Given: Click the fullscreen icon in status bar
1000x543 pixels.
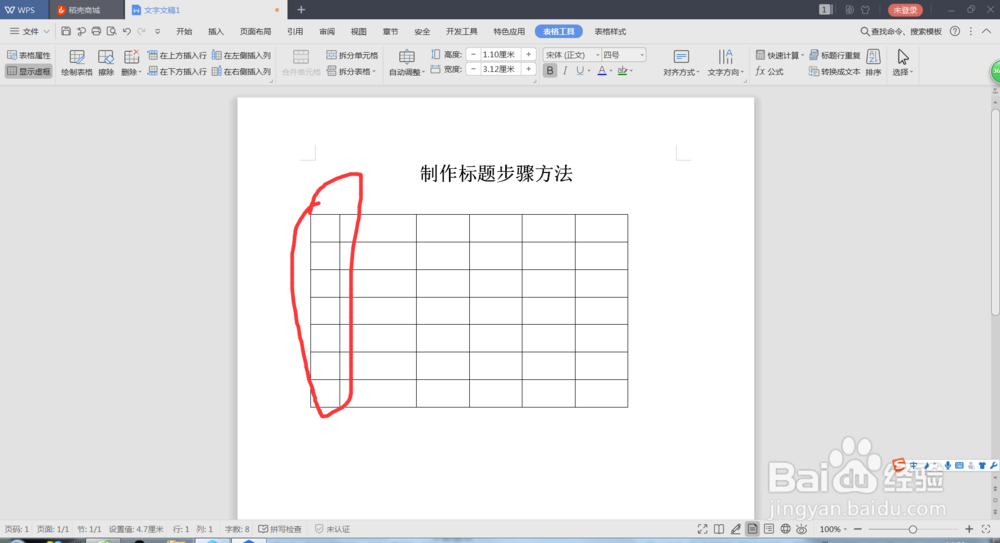Looking at the screenshot, I should click(702, 529).
